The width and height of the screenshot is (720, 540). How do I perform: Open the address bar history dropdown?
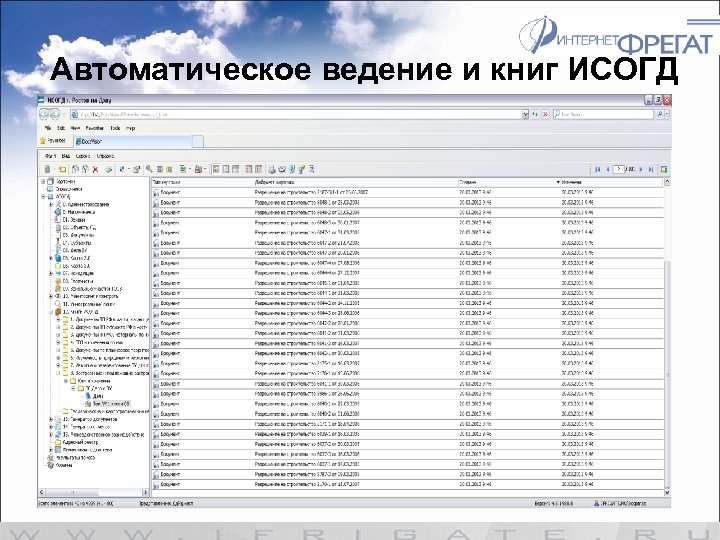[x=526, y=114]
